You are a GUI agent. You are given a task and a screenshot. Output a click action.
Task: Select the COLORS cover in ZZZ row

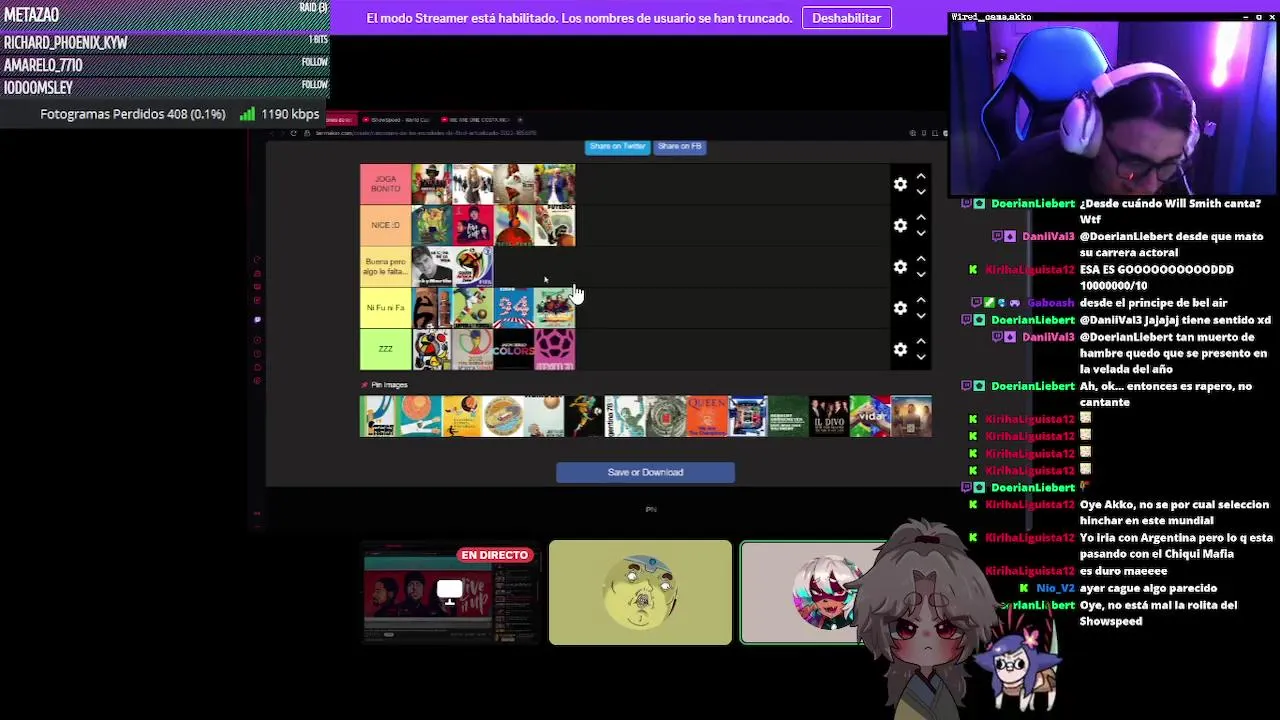pos(514,349)
